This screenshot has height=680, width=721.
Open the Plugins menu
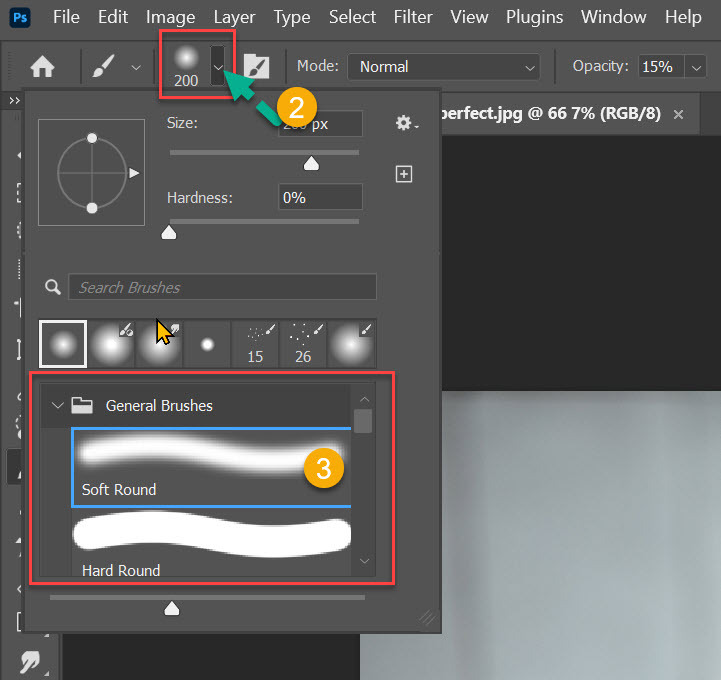534,17
